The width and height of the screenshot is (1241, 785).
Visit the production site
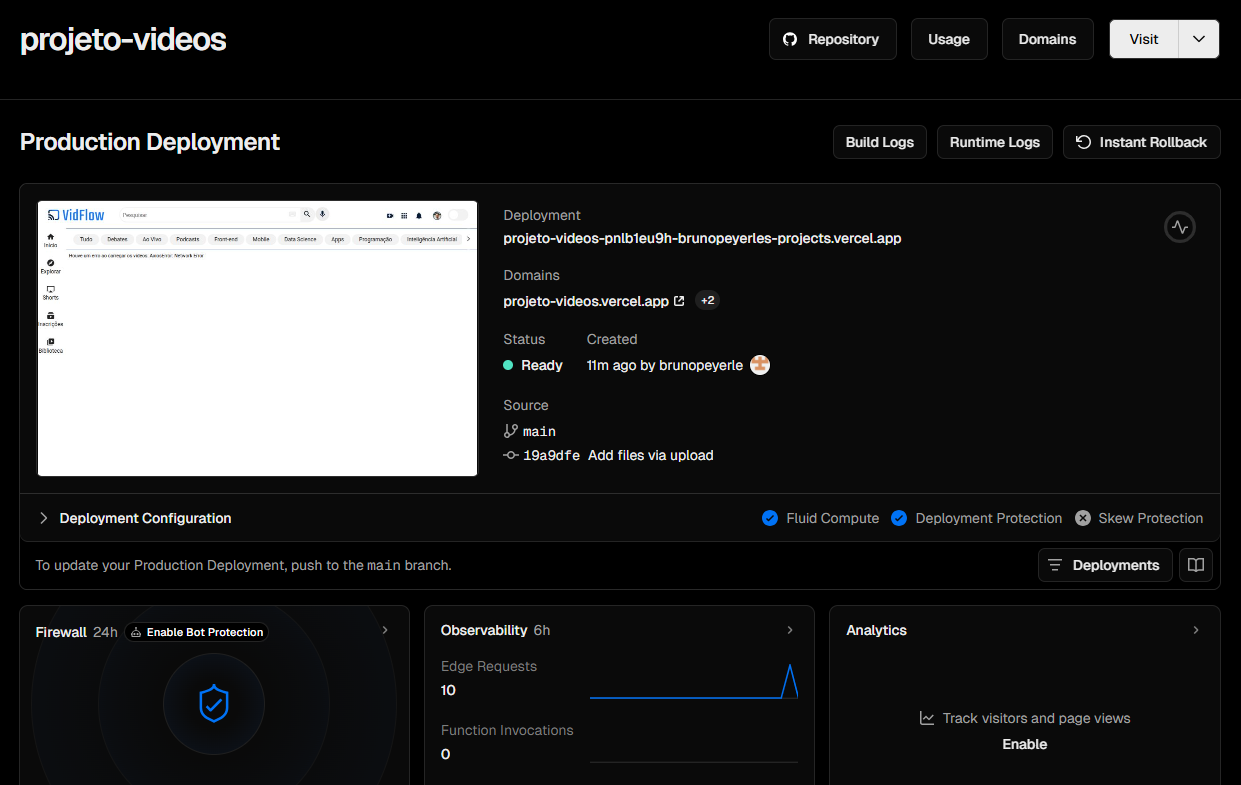(1144, 39)
